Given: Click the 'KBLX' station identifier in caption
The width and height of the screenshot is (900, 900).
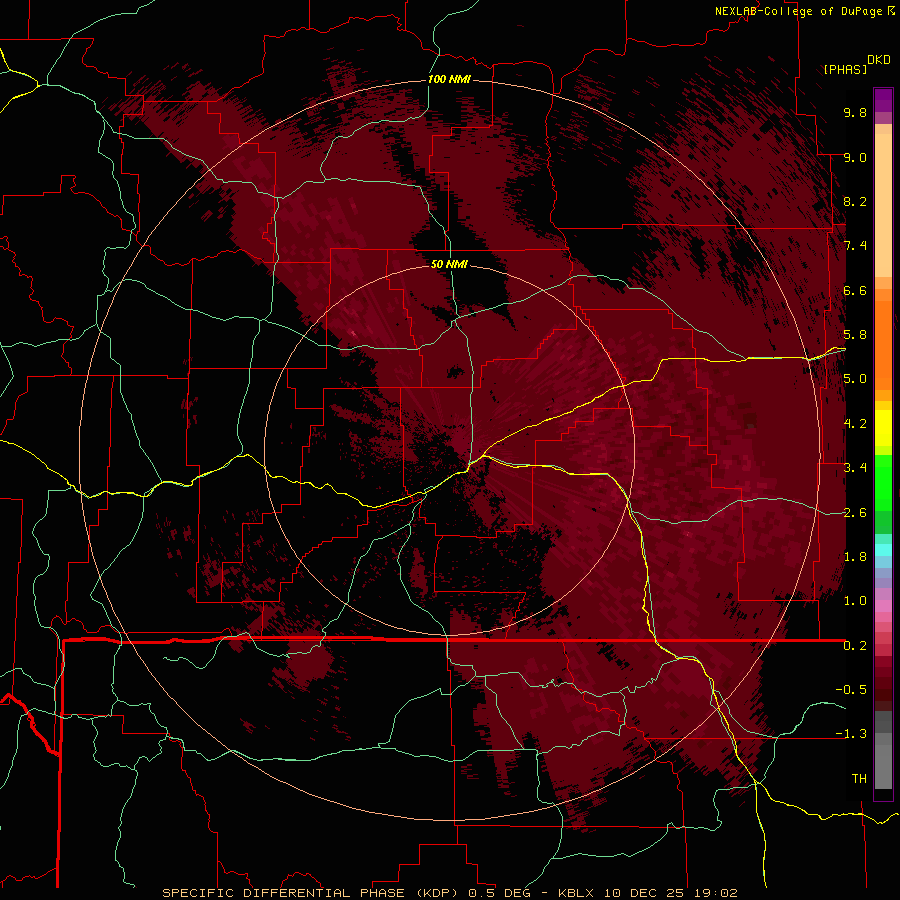Looking at the screenshot, I should coord(577,893).
